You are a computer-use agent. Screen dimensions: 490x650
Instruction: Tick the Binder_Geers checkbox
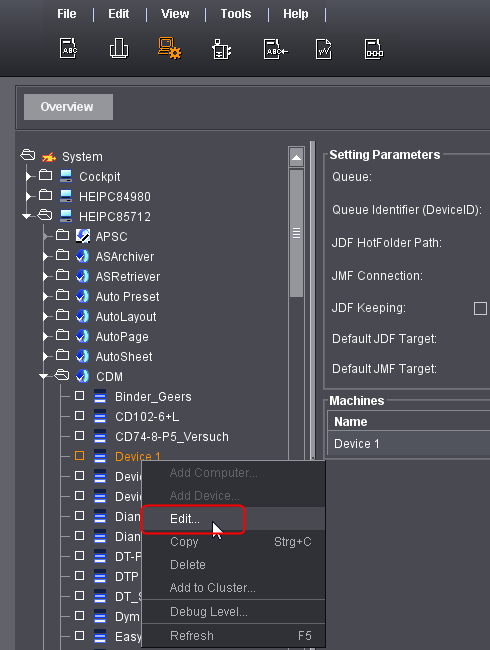[80, 396]
